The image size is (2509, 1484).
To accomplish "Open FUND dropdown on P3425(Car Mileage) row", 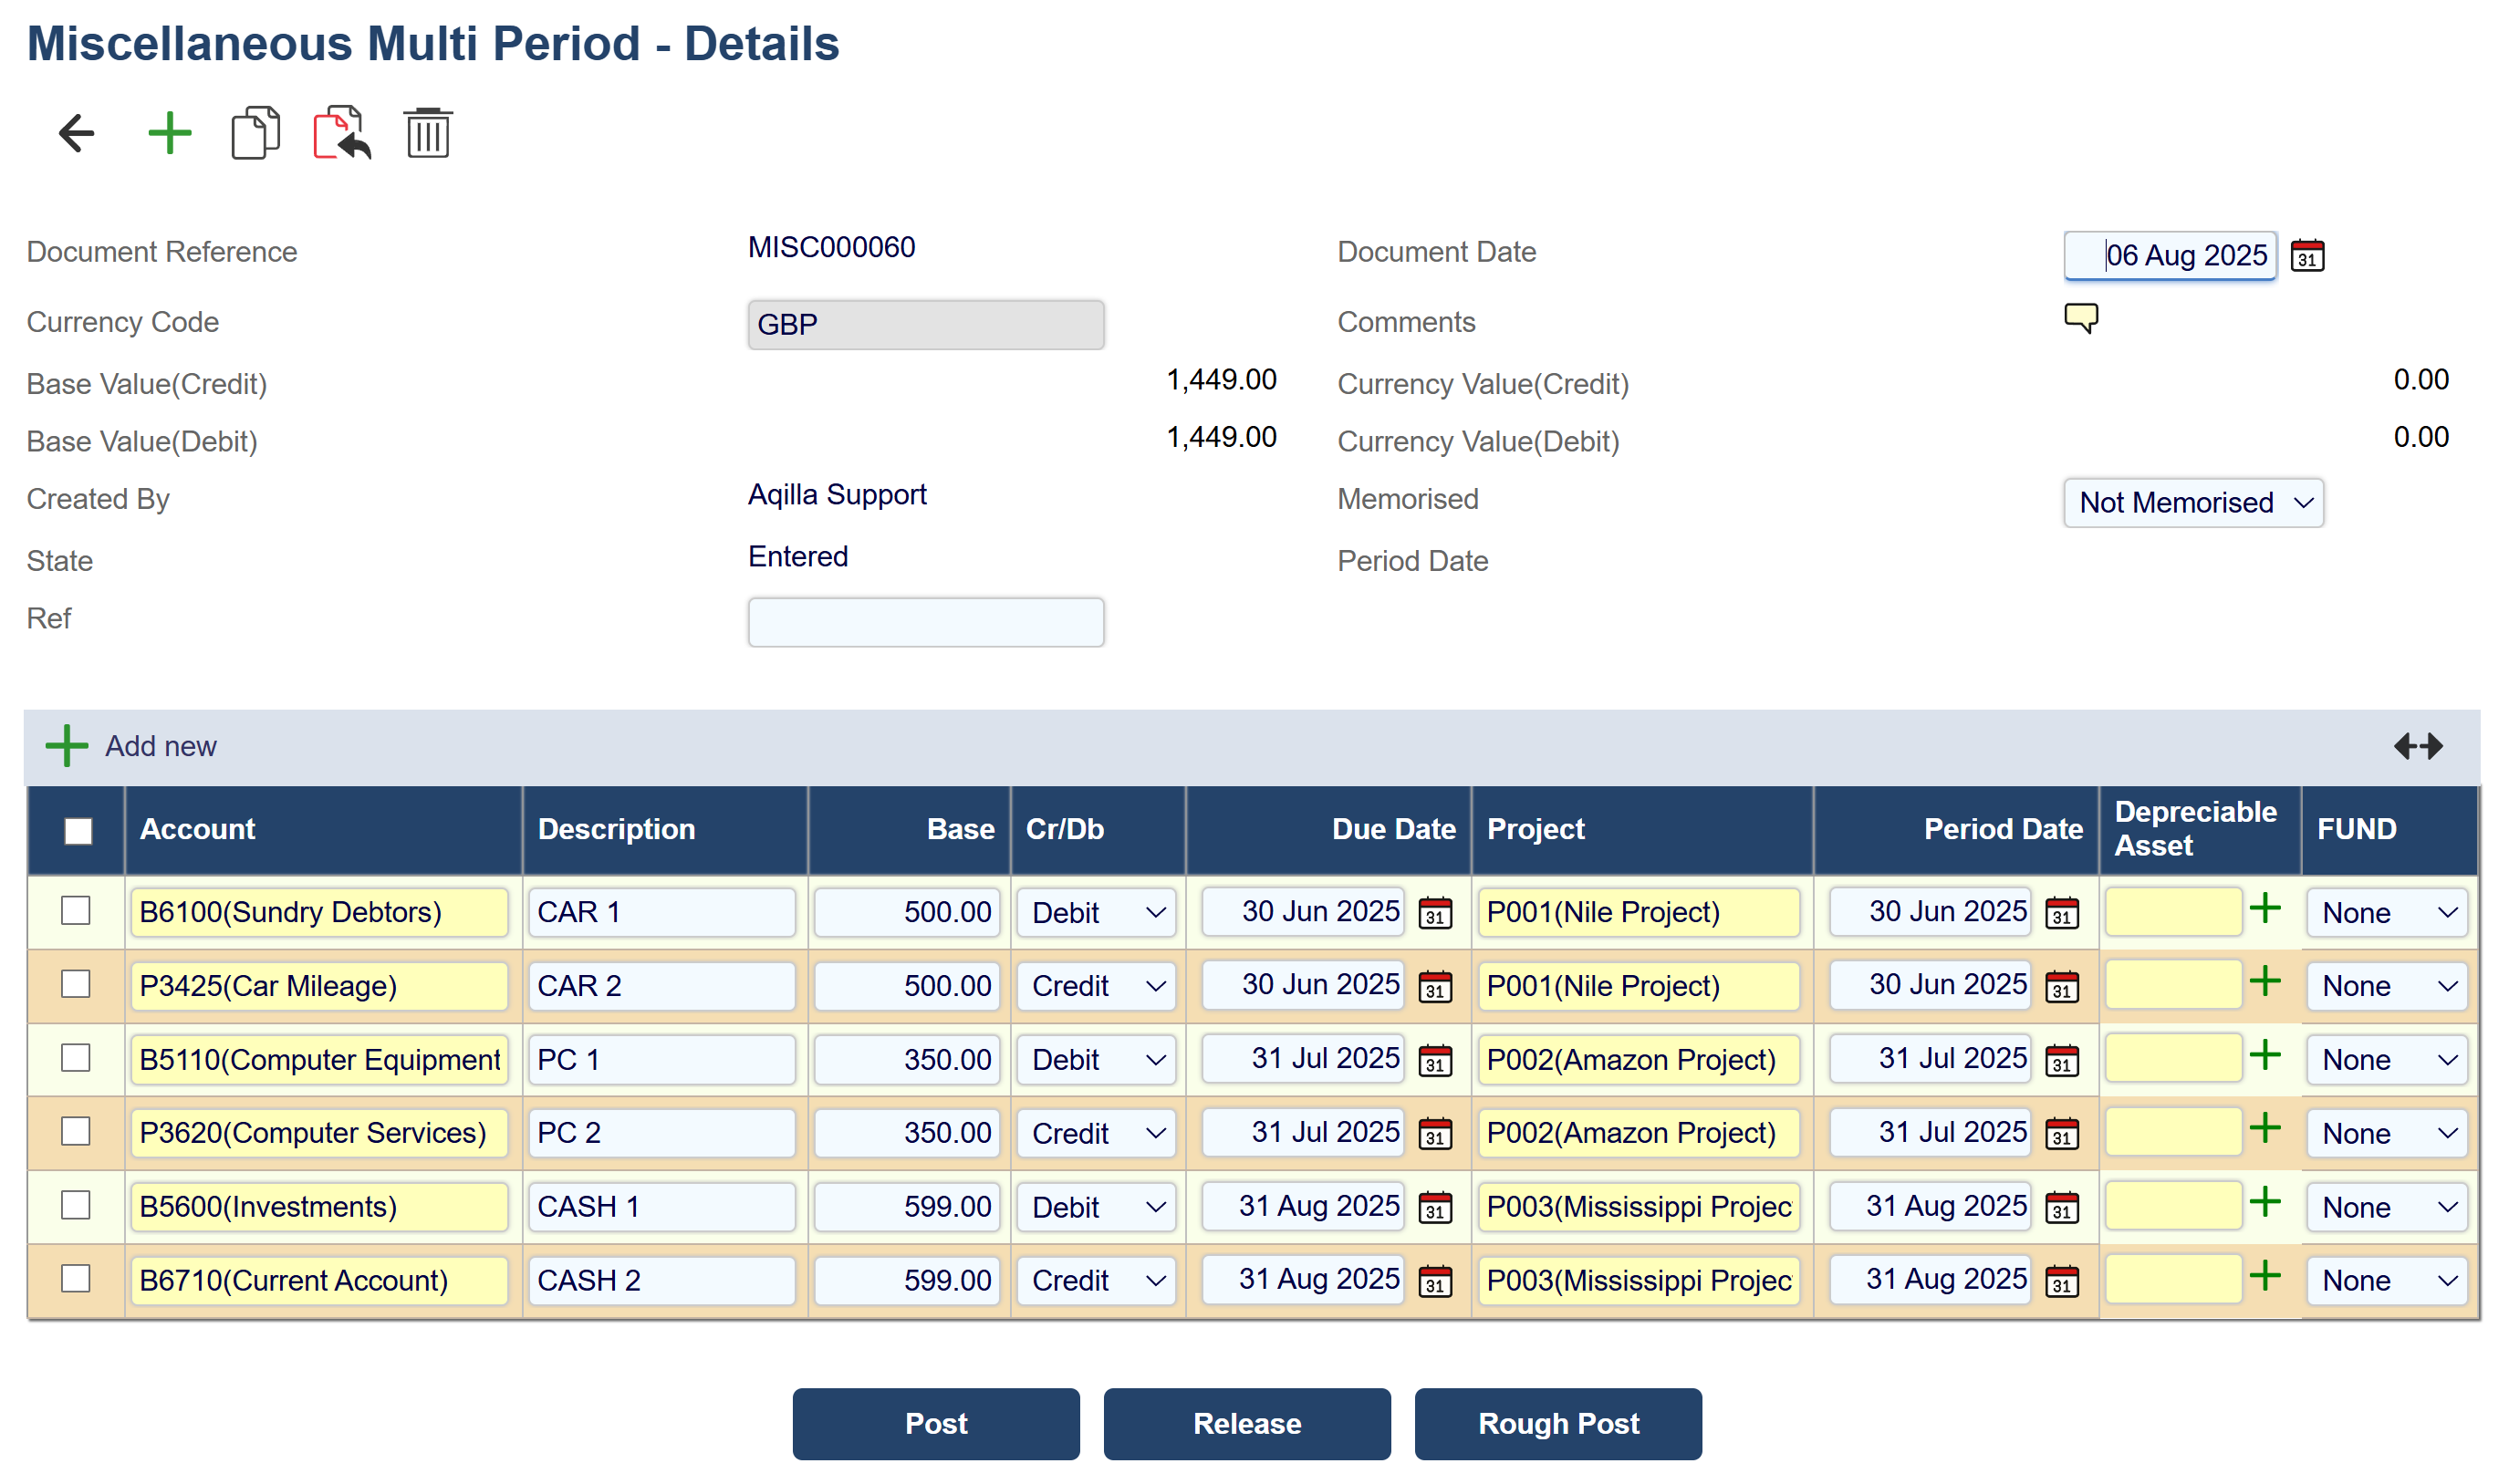I will coord(2386,987).
